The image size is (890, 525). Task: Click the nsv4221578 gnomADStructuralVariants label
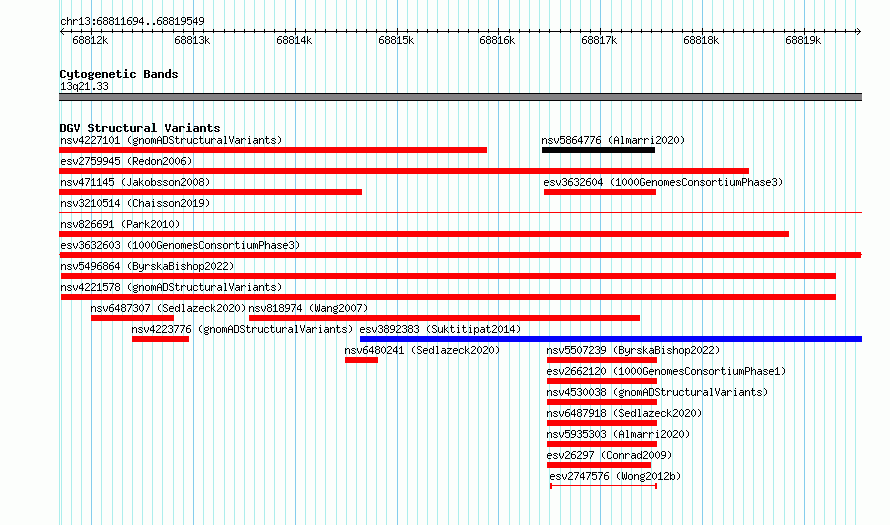pyautogui.click(x=171, y=287)
